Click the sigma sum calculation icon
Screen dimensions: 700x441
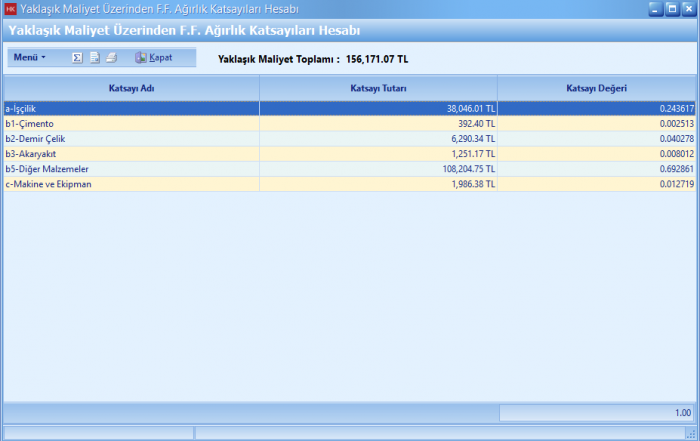coord(77,58)
